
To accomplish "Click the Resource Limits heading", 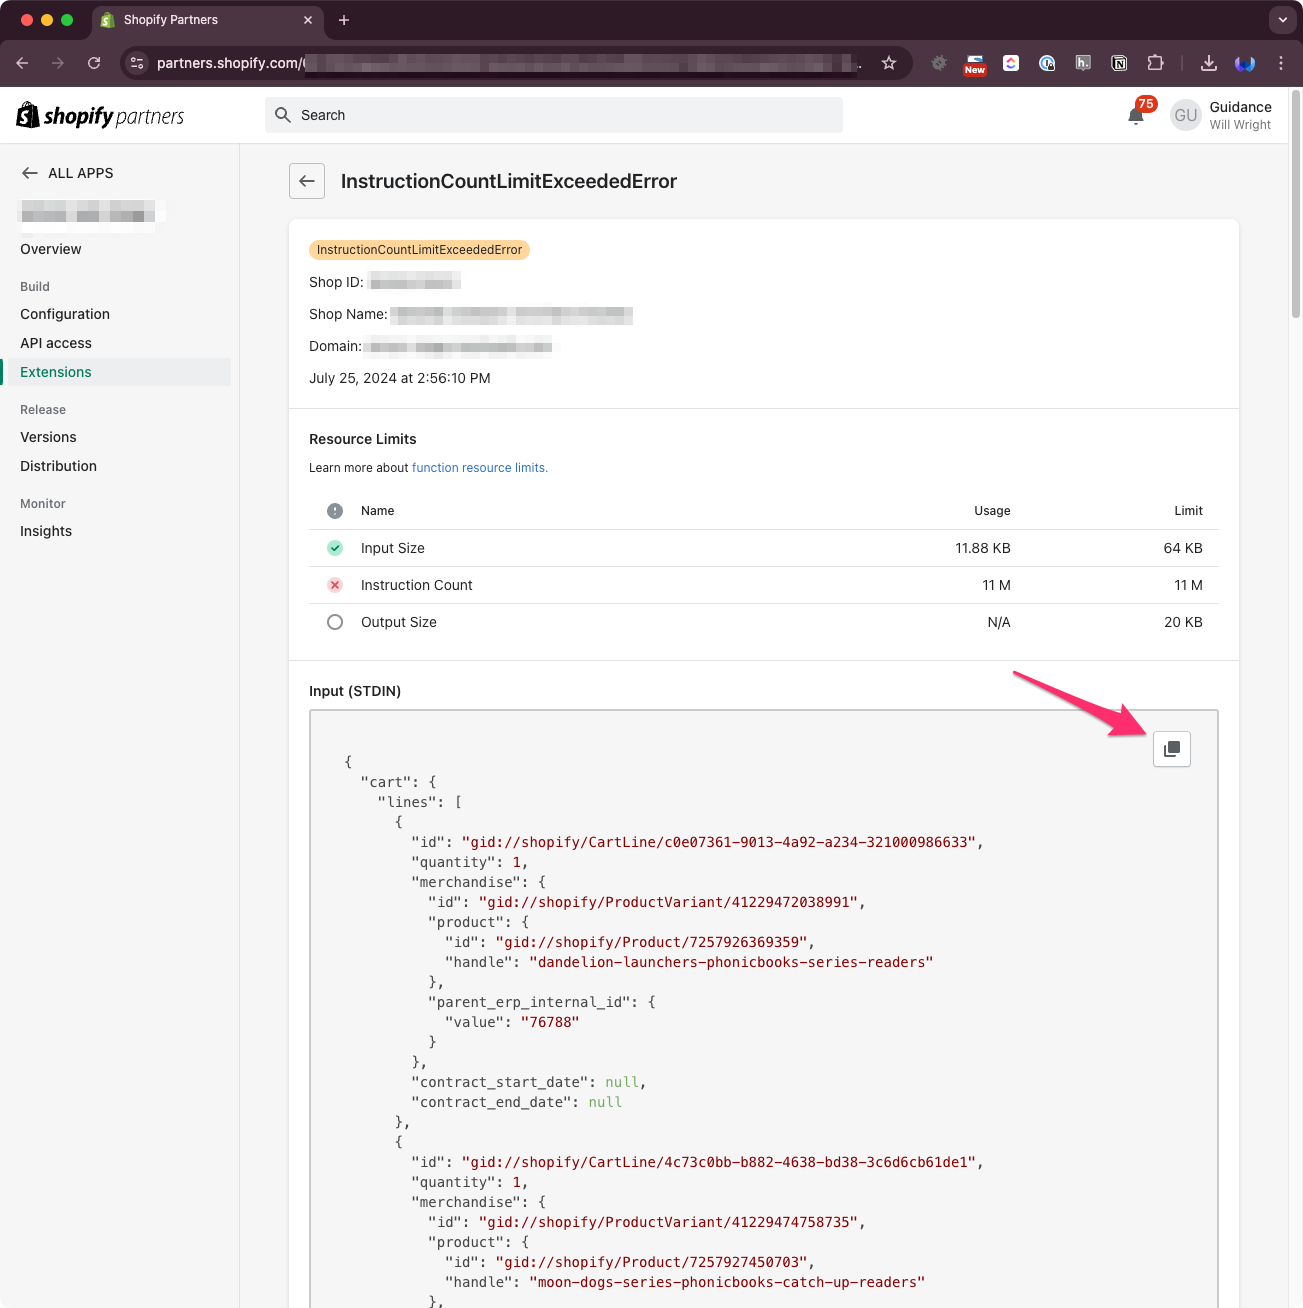I will tap(363, 439).
